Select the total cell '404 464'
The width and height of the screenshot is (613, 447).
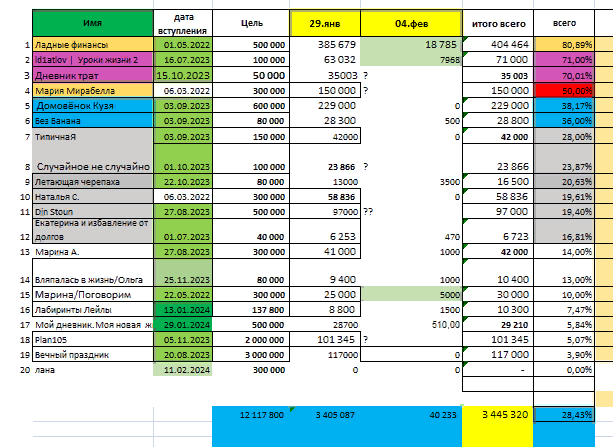[498, 45]
